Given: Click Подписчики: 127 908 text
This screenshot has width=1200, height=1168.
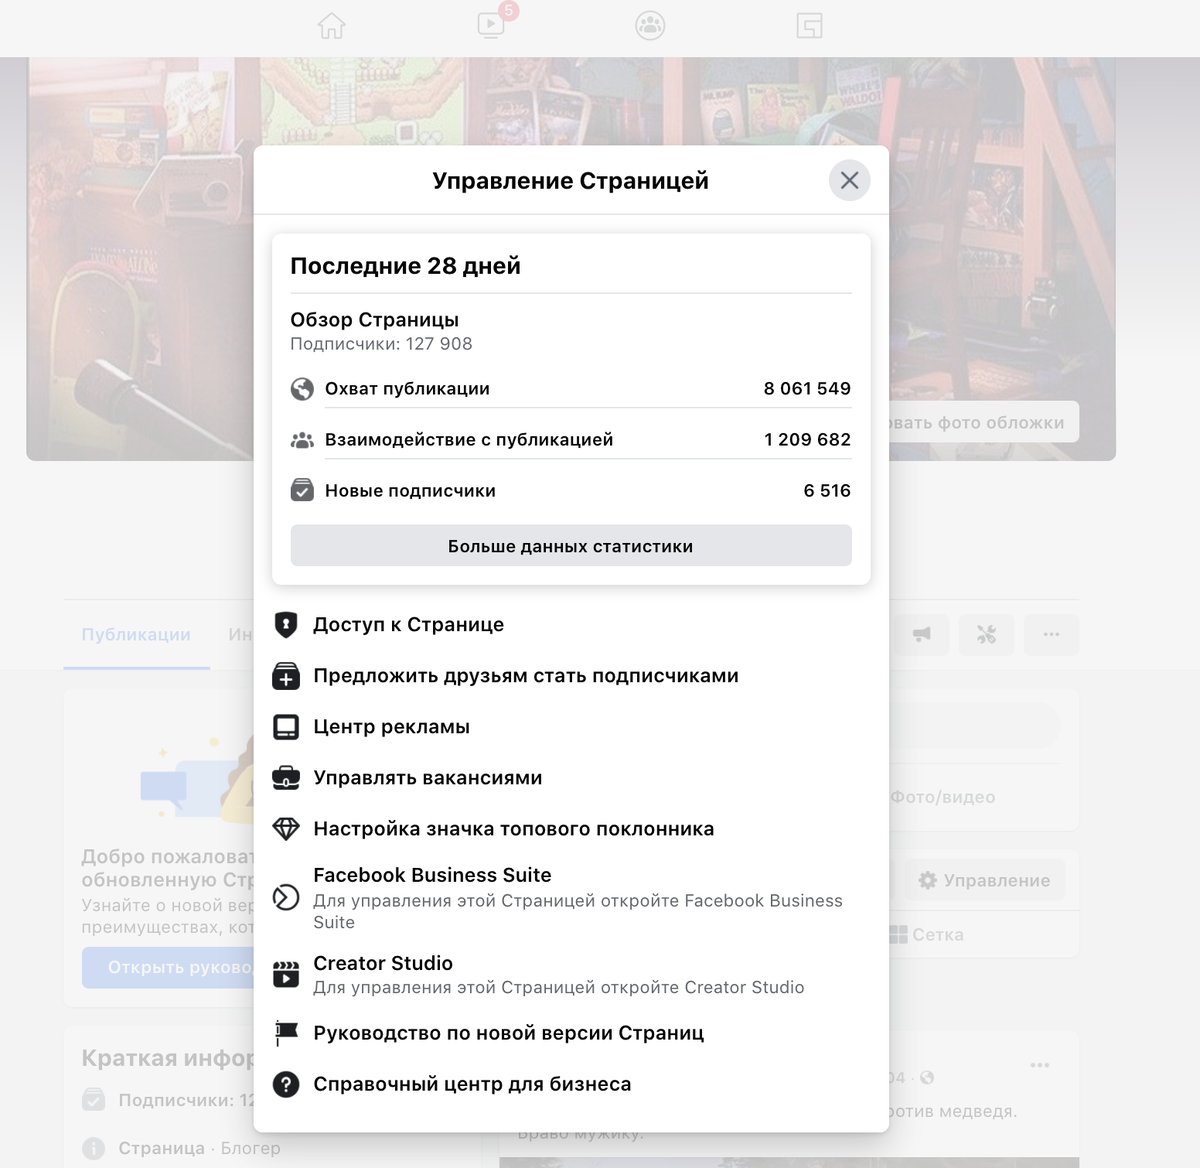Looking at the screenshot, I should [381, 344].
